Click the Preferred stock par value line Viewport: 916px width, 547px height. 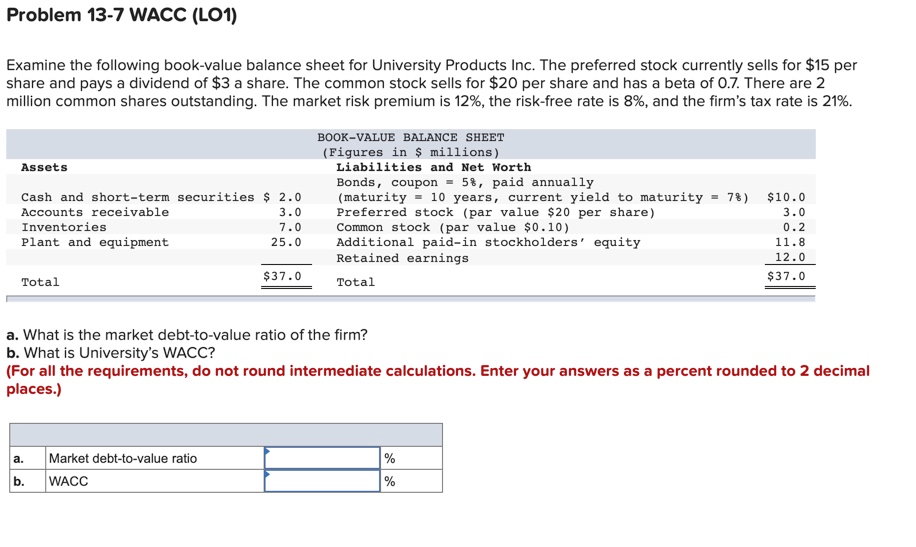(x=495, y=212)
